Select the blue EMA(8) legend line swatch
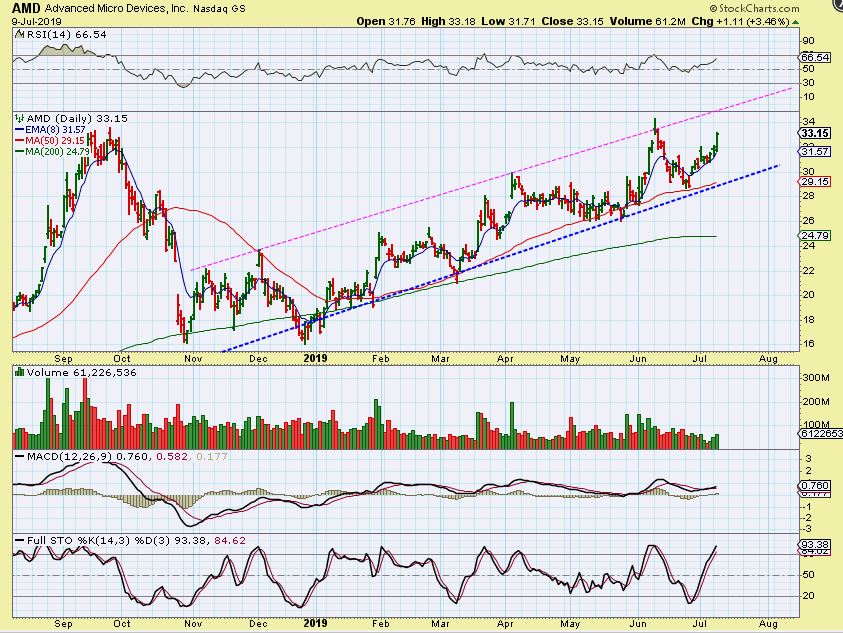This screenshot has width=843, height=633. pos(20,130)
